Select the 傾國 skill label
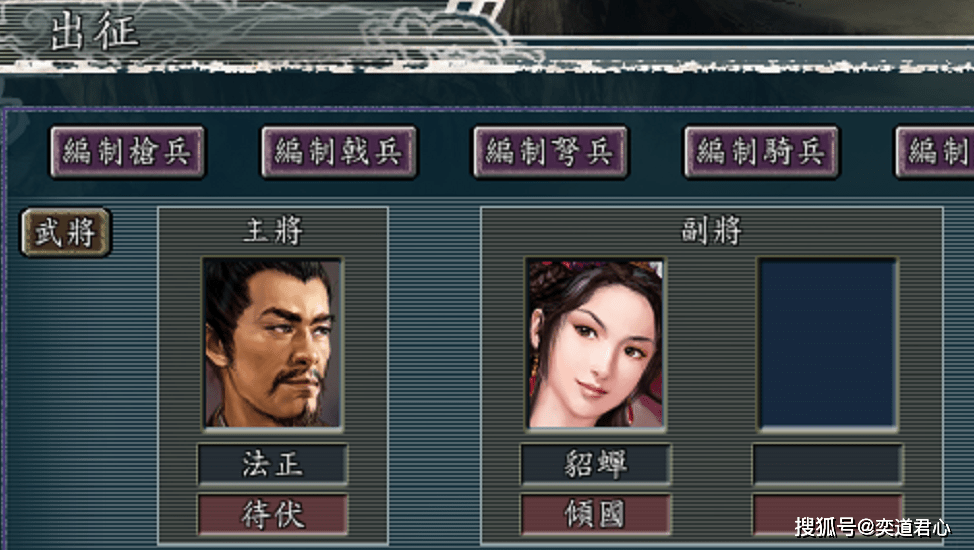 [x=595, y=515]
